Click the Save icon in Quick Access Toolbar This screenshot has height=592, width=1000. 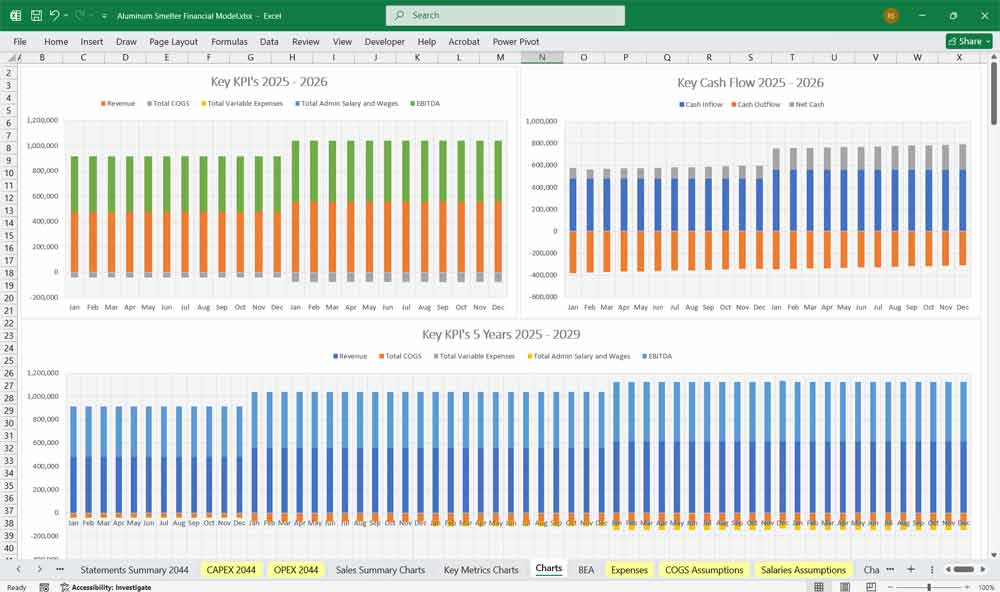coord(35,15)
